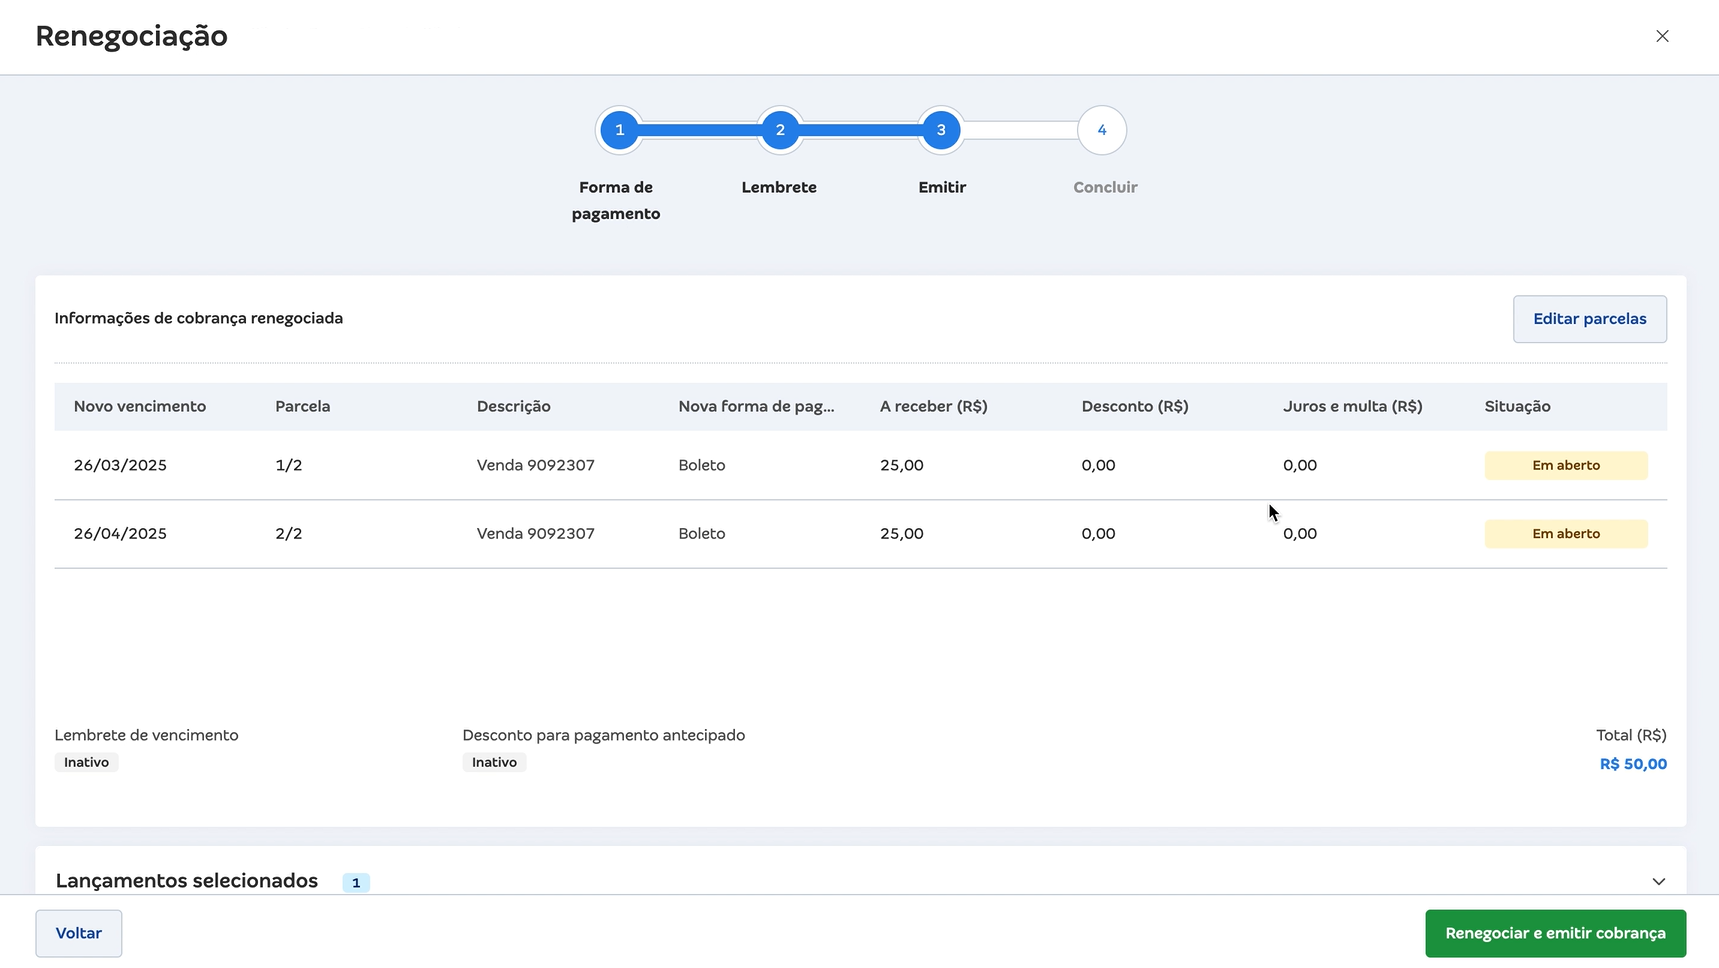Click Inativo tag under Desconto para pagamento antecipado

click(x=494, y=762)
